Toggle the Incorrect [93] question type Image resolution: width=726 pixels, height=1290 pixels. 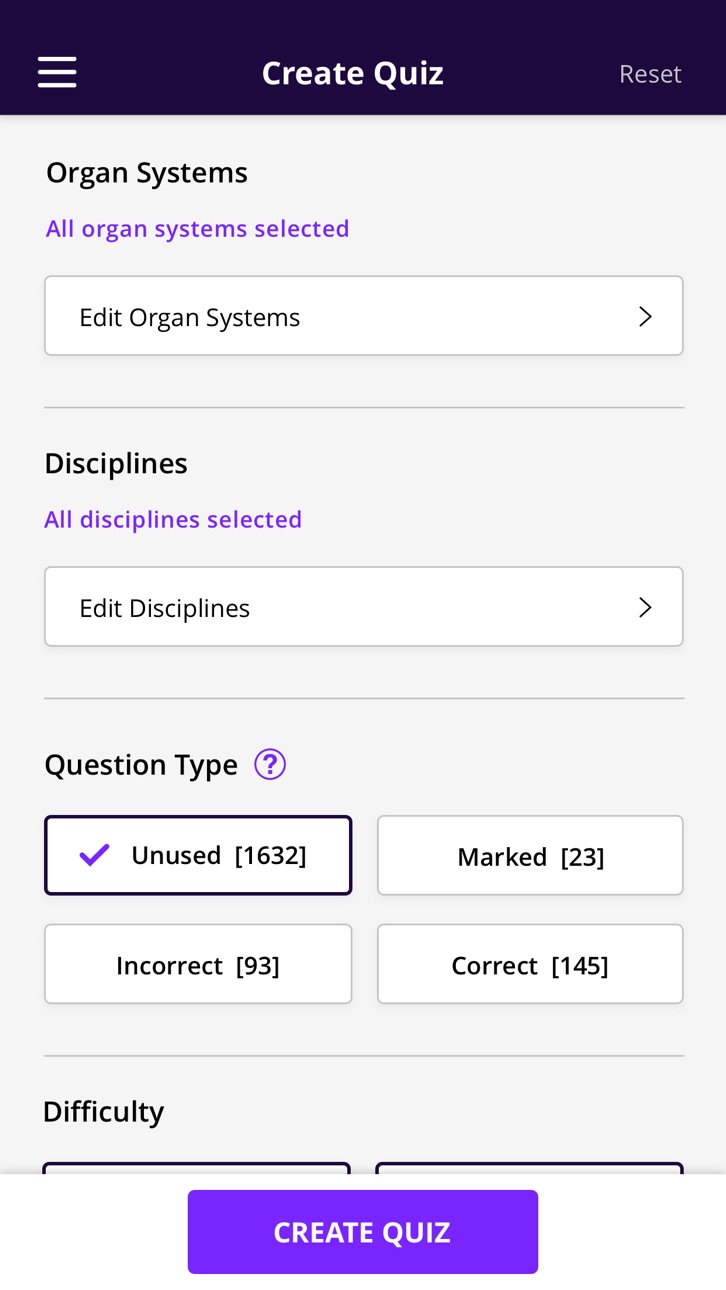(198, 964)
